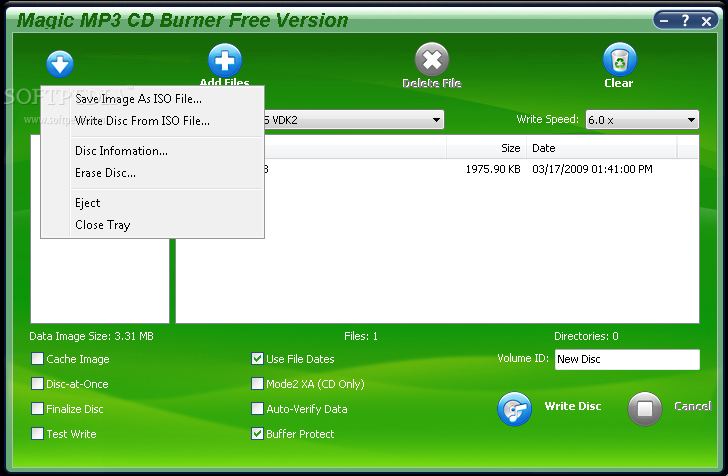Viewport: 728px width, 476px height.
Task: Select Eject from the menu
Action: point(88,203)
